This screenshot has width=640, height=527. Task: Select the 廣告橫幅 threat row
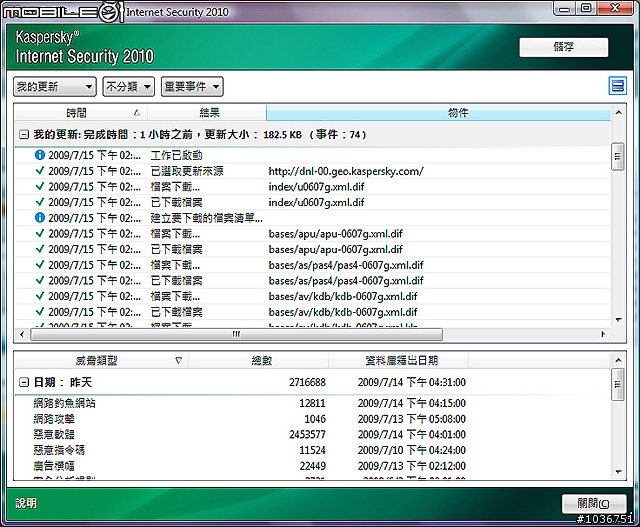pos(313,465)
